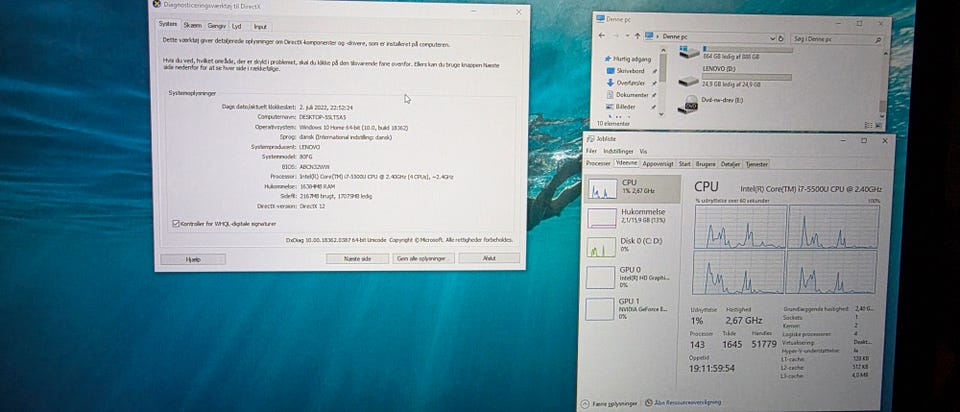Refresh the Denne pc folder view
Image resolution: width=960 pixels, height=412 pixels.
(781, 36)
